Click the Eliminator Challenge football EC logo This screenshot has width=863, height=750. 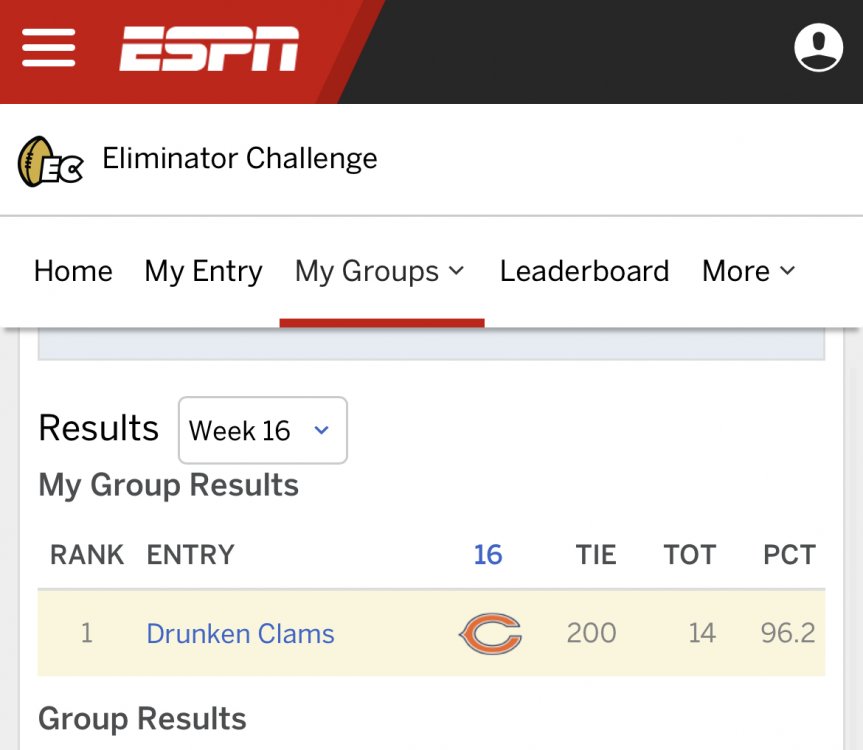pyautogui.click(x=50, y=161)
